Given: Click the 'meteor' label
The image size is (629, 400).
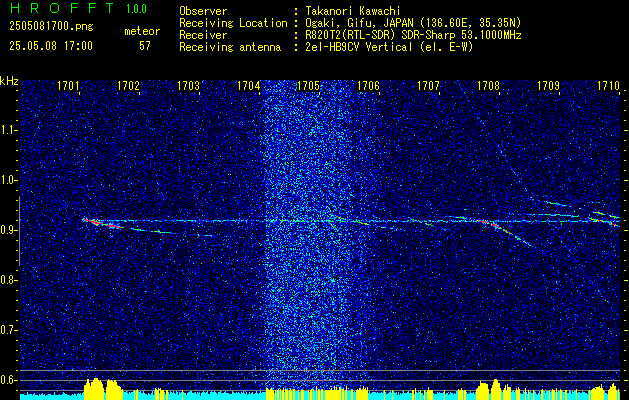Looking at the screenshot, I should 142,31.
